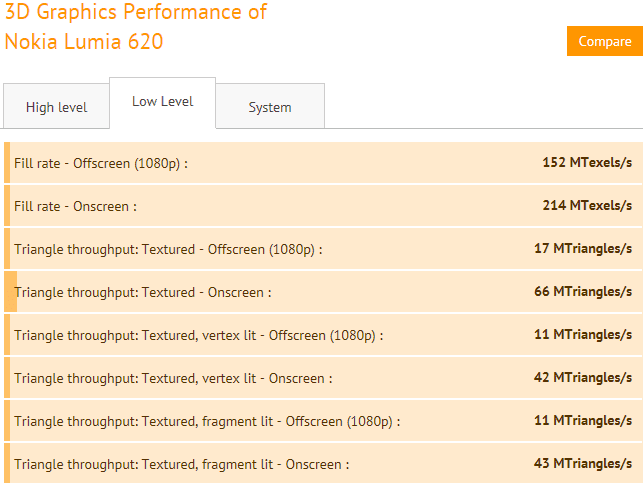The height and width of the screenshot is (483, 643).
Task: Click Triangle throughput Textured Onscreen row
Action: tap(323, 292)
